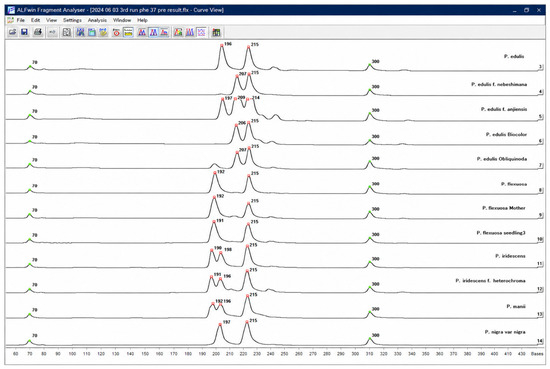Open the Window menu
This screenshot has height=369, width=550.
pyautogui.click(x=122, y=20)
